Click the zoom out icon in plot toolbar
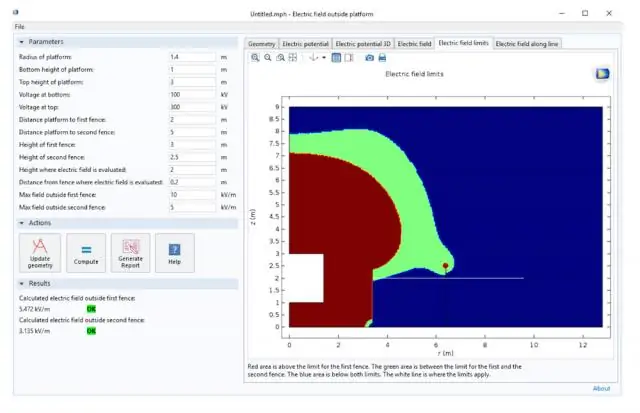The height and width of the screenshot is (413, 640). [268, 58]
